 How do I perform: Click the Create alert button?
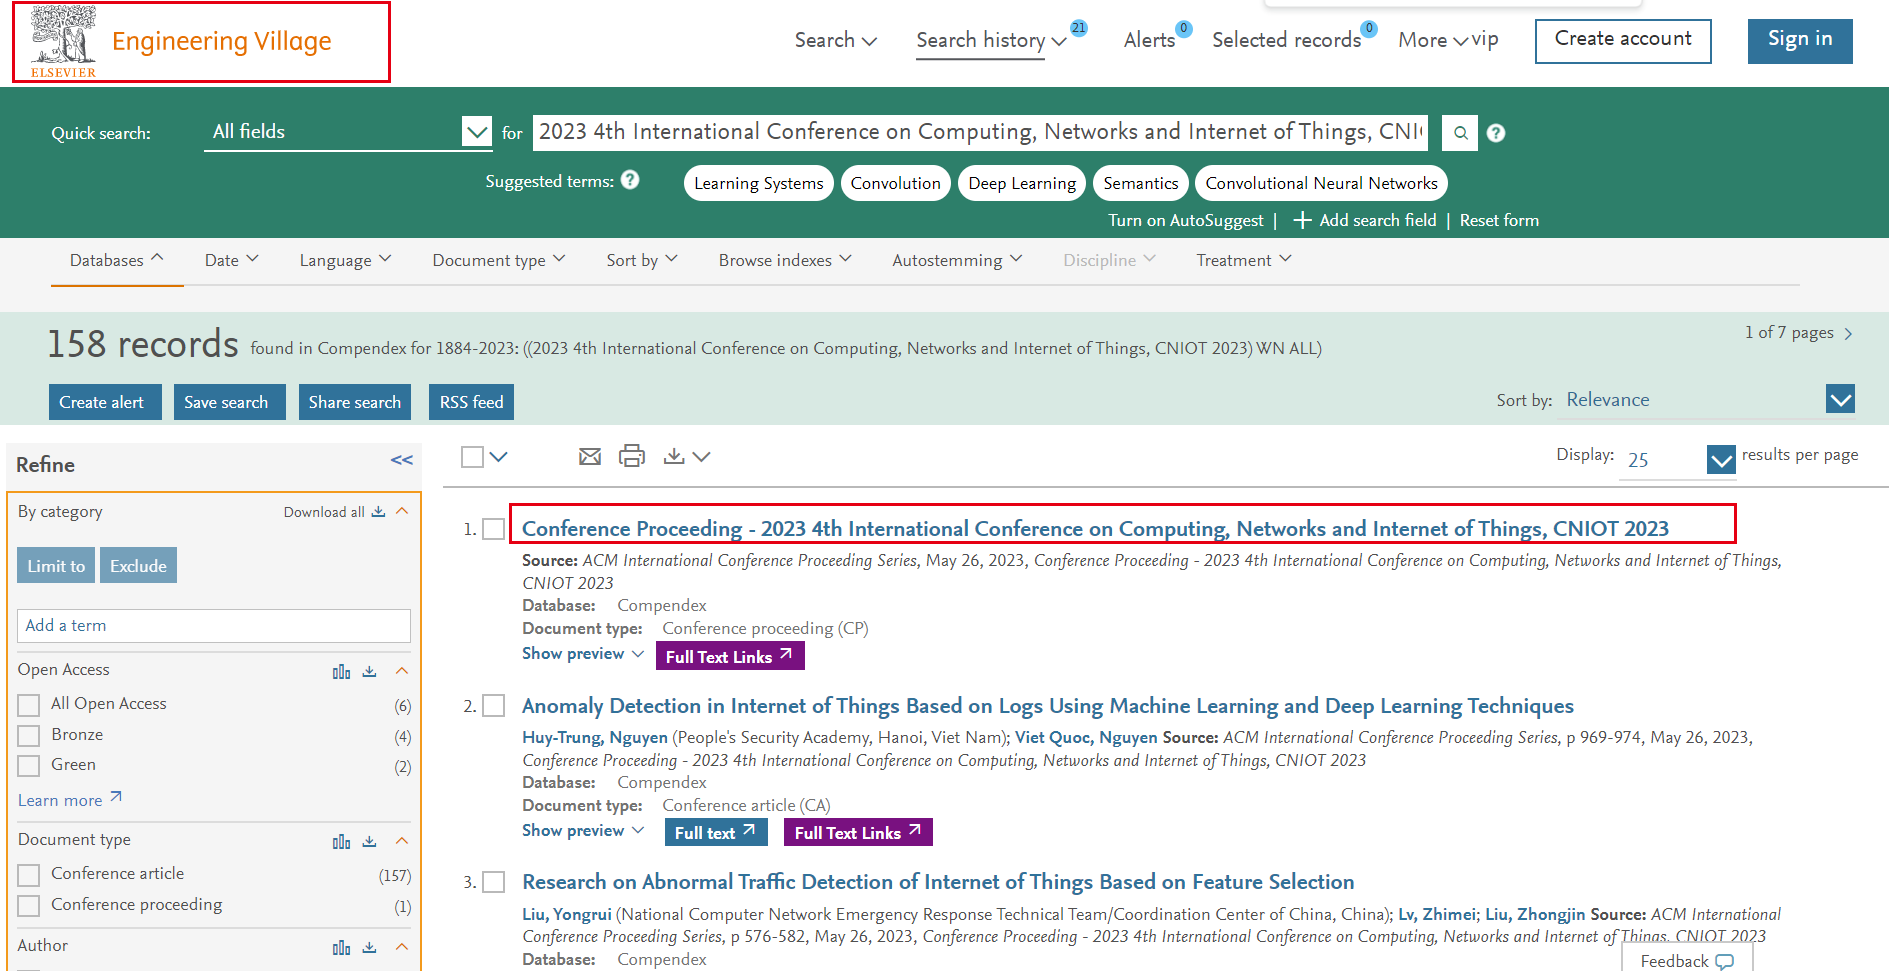(104, 402)
